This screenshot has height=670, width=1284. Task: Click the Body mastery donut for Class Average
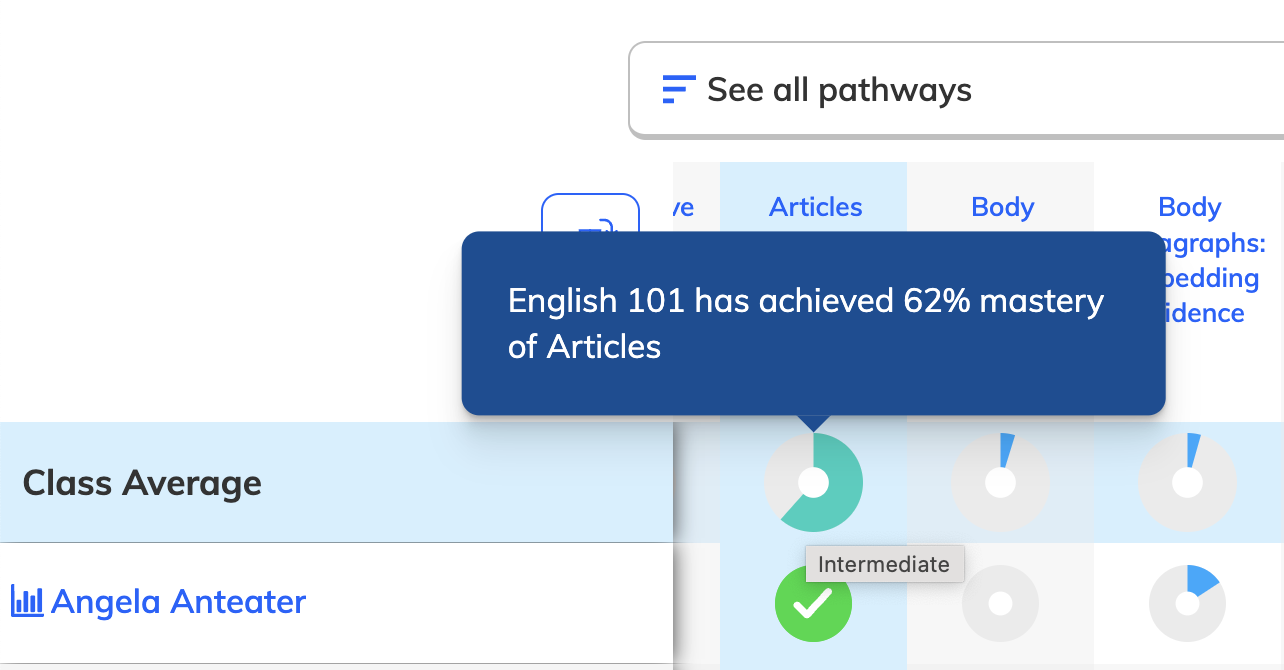(1001, 482)
